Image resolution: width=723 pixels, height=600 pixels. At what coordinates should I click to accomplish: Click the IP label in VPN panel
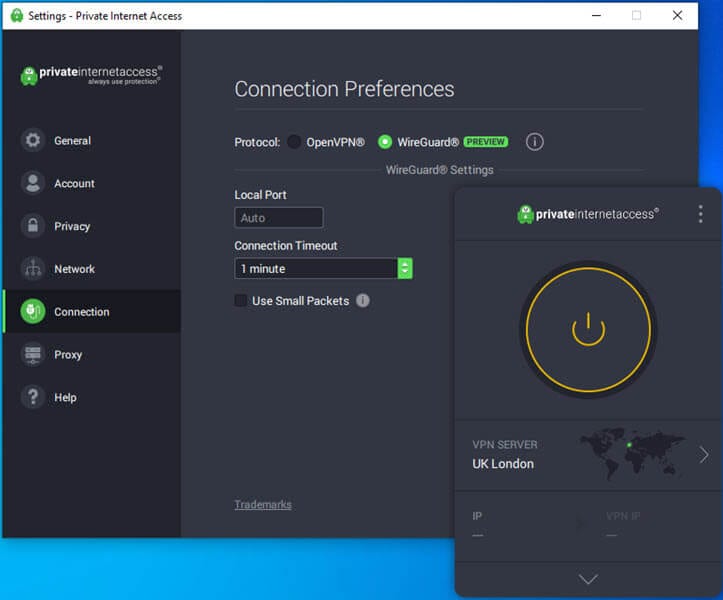[477, 516]
